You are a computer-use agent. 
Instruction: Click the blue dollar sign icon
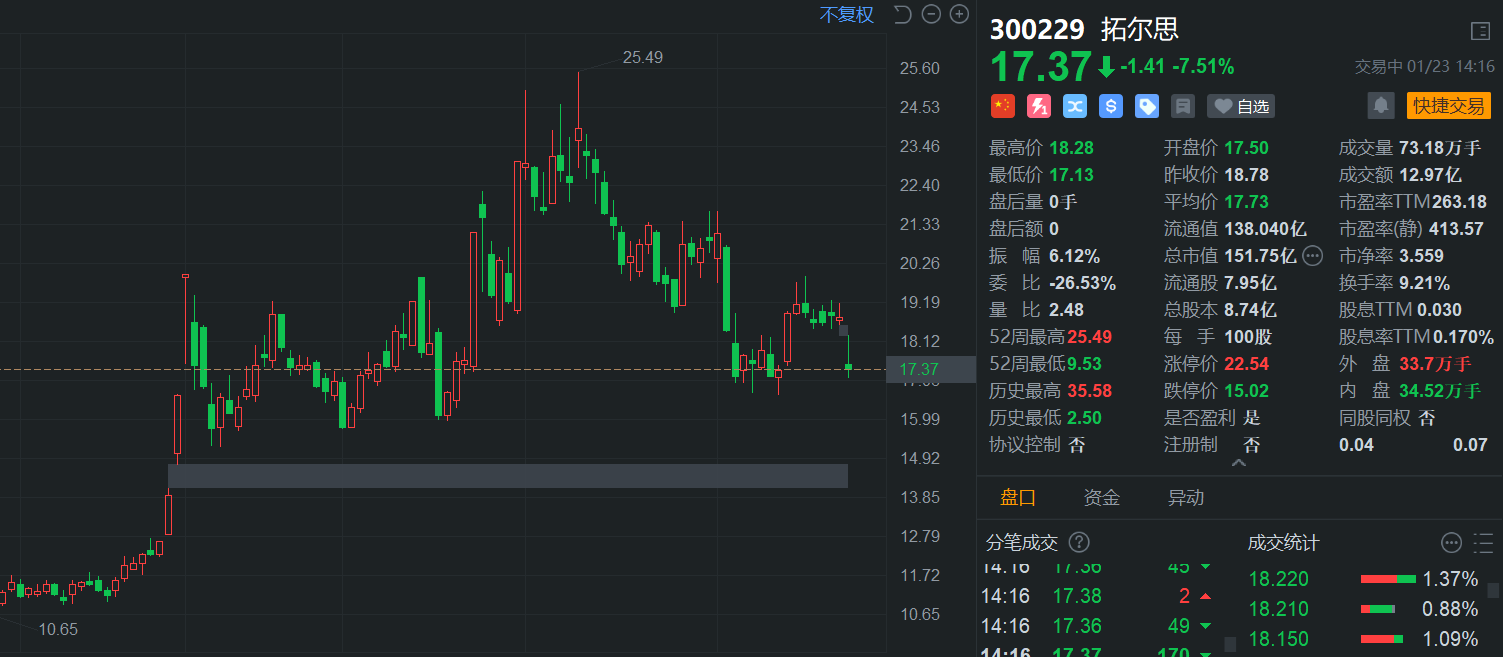click(1111, 106)
